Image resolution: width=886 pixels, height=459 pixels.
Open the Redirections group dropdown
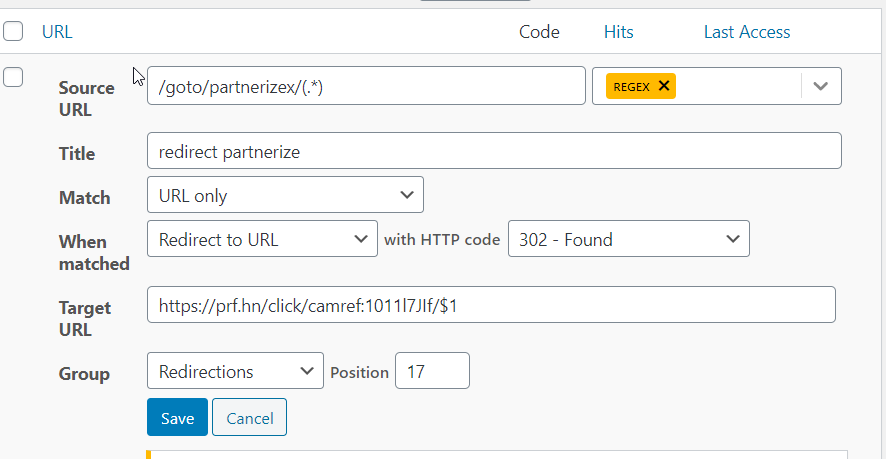pyautogui.click(x=235, y=371)
